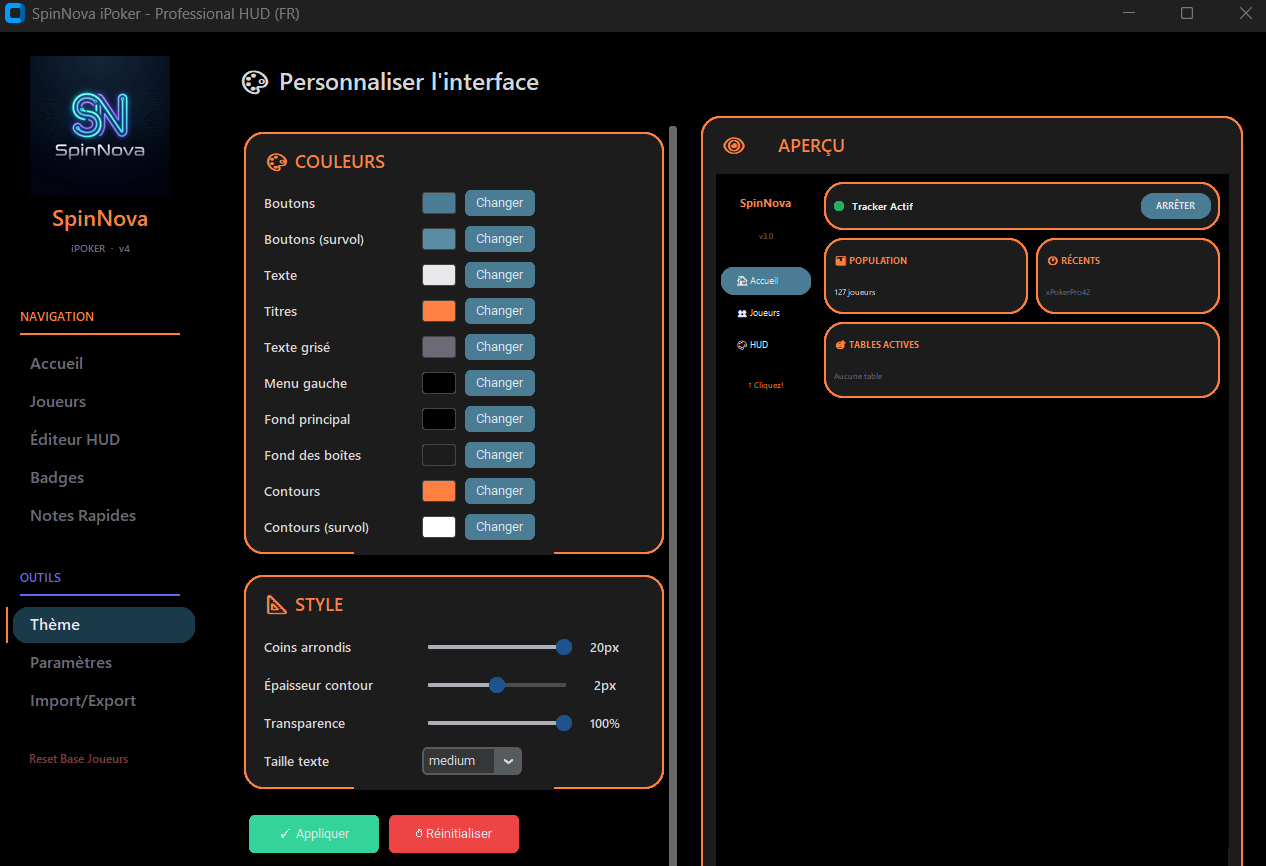Open the Éditeur HUD page
Image resolution: width=1266 pixels, height=866 pixels.
[x=75, y=440]
